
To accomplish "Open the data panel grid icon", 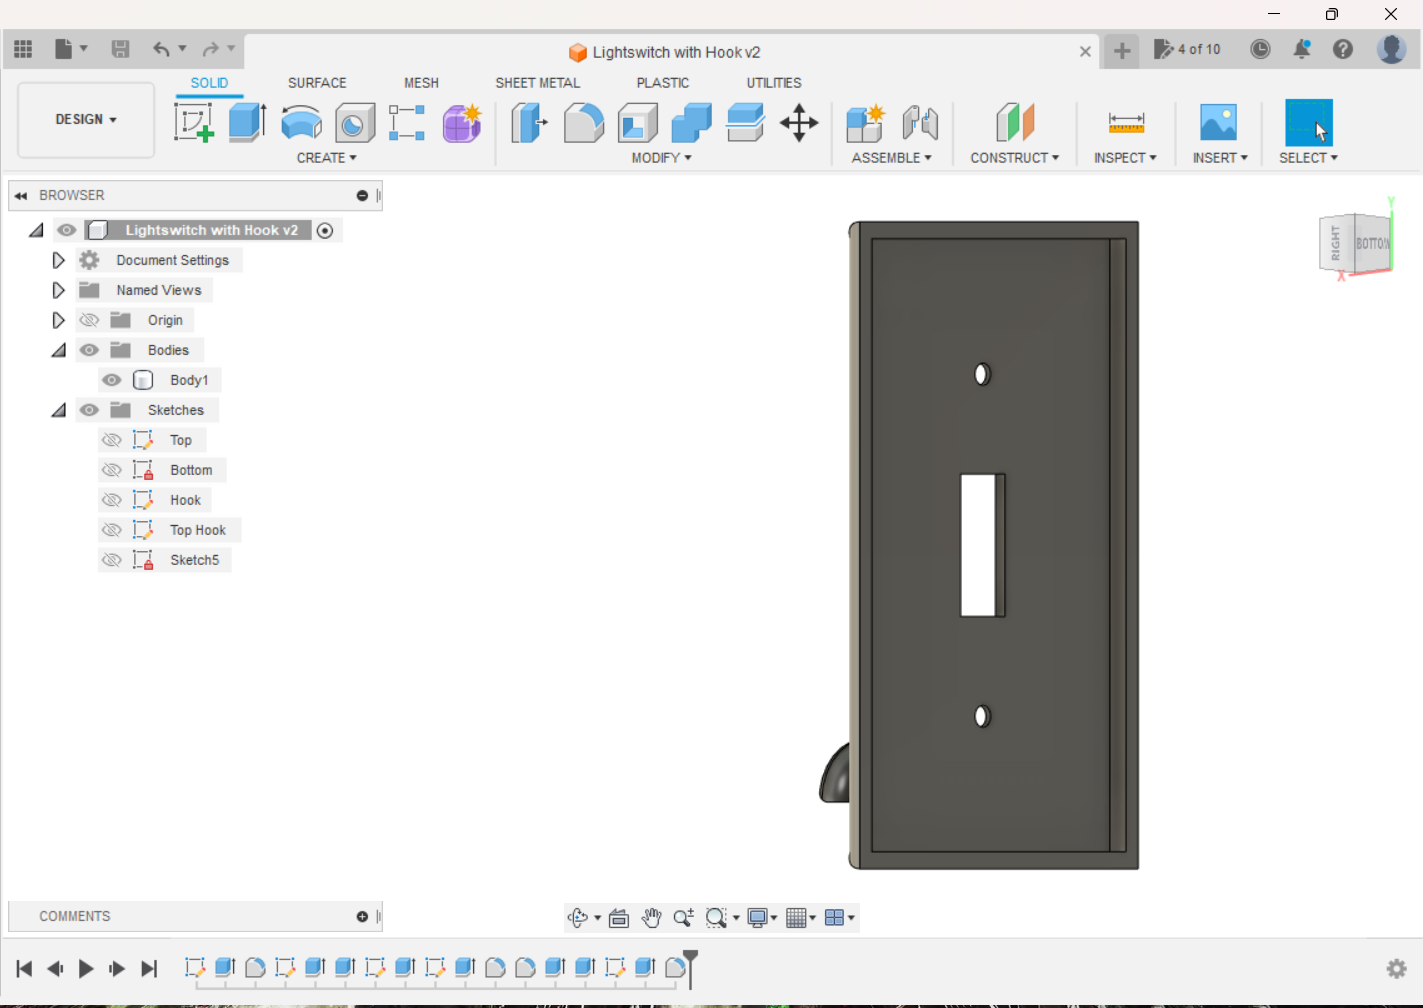I will coord(23,48).
